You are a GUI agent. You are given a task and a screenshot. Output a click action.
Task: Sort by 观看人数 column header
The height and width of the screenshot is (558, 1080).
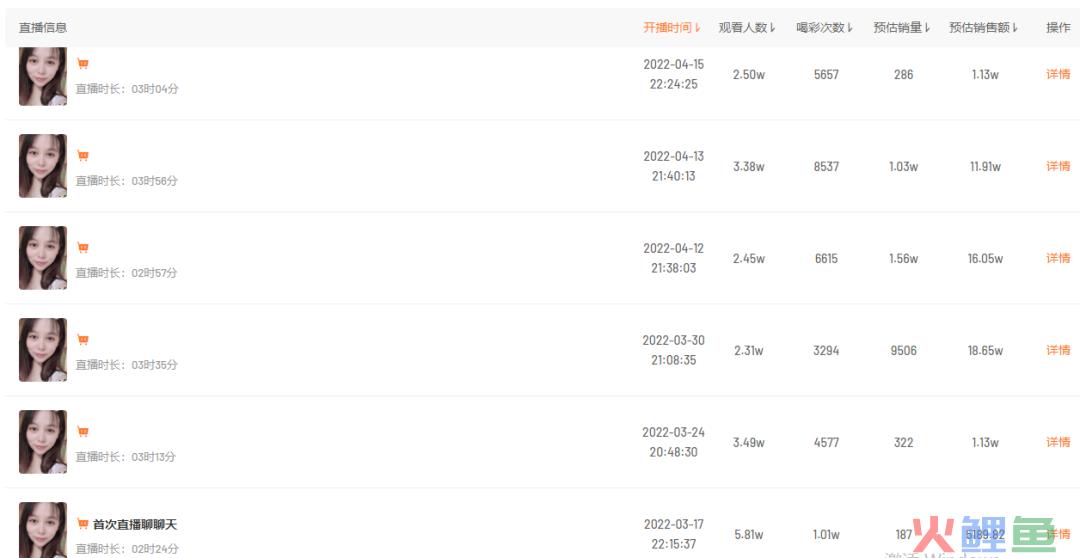coord(747,28)
